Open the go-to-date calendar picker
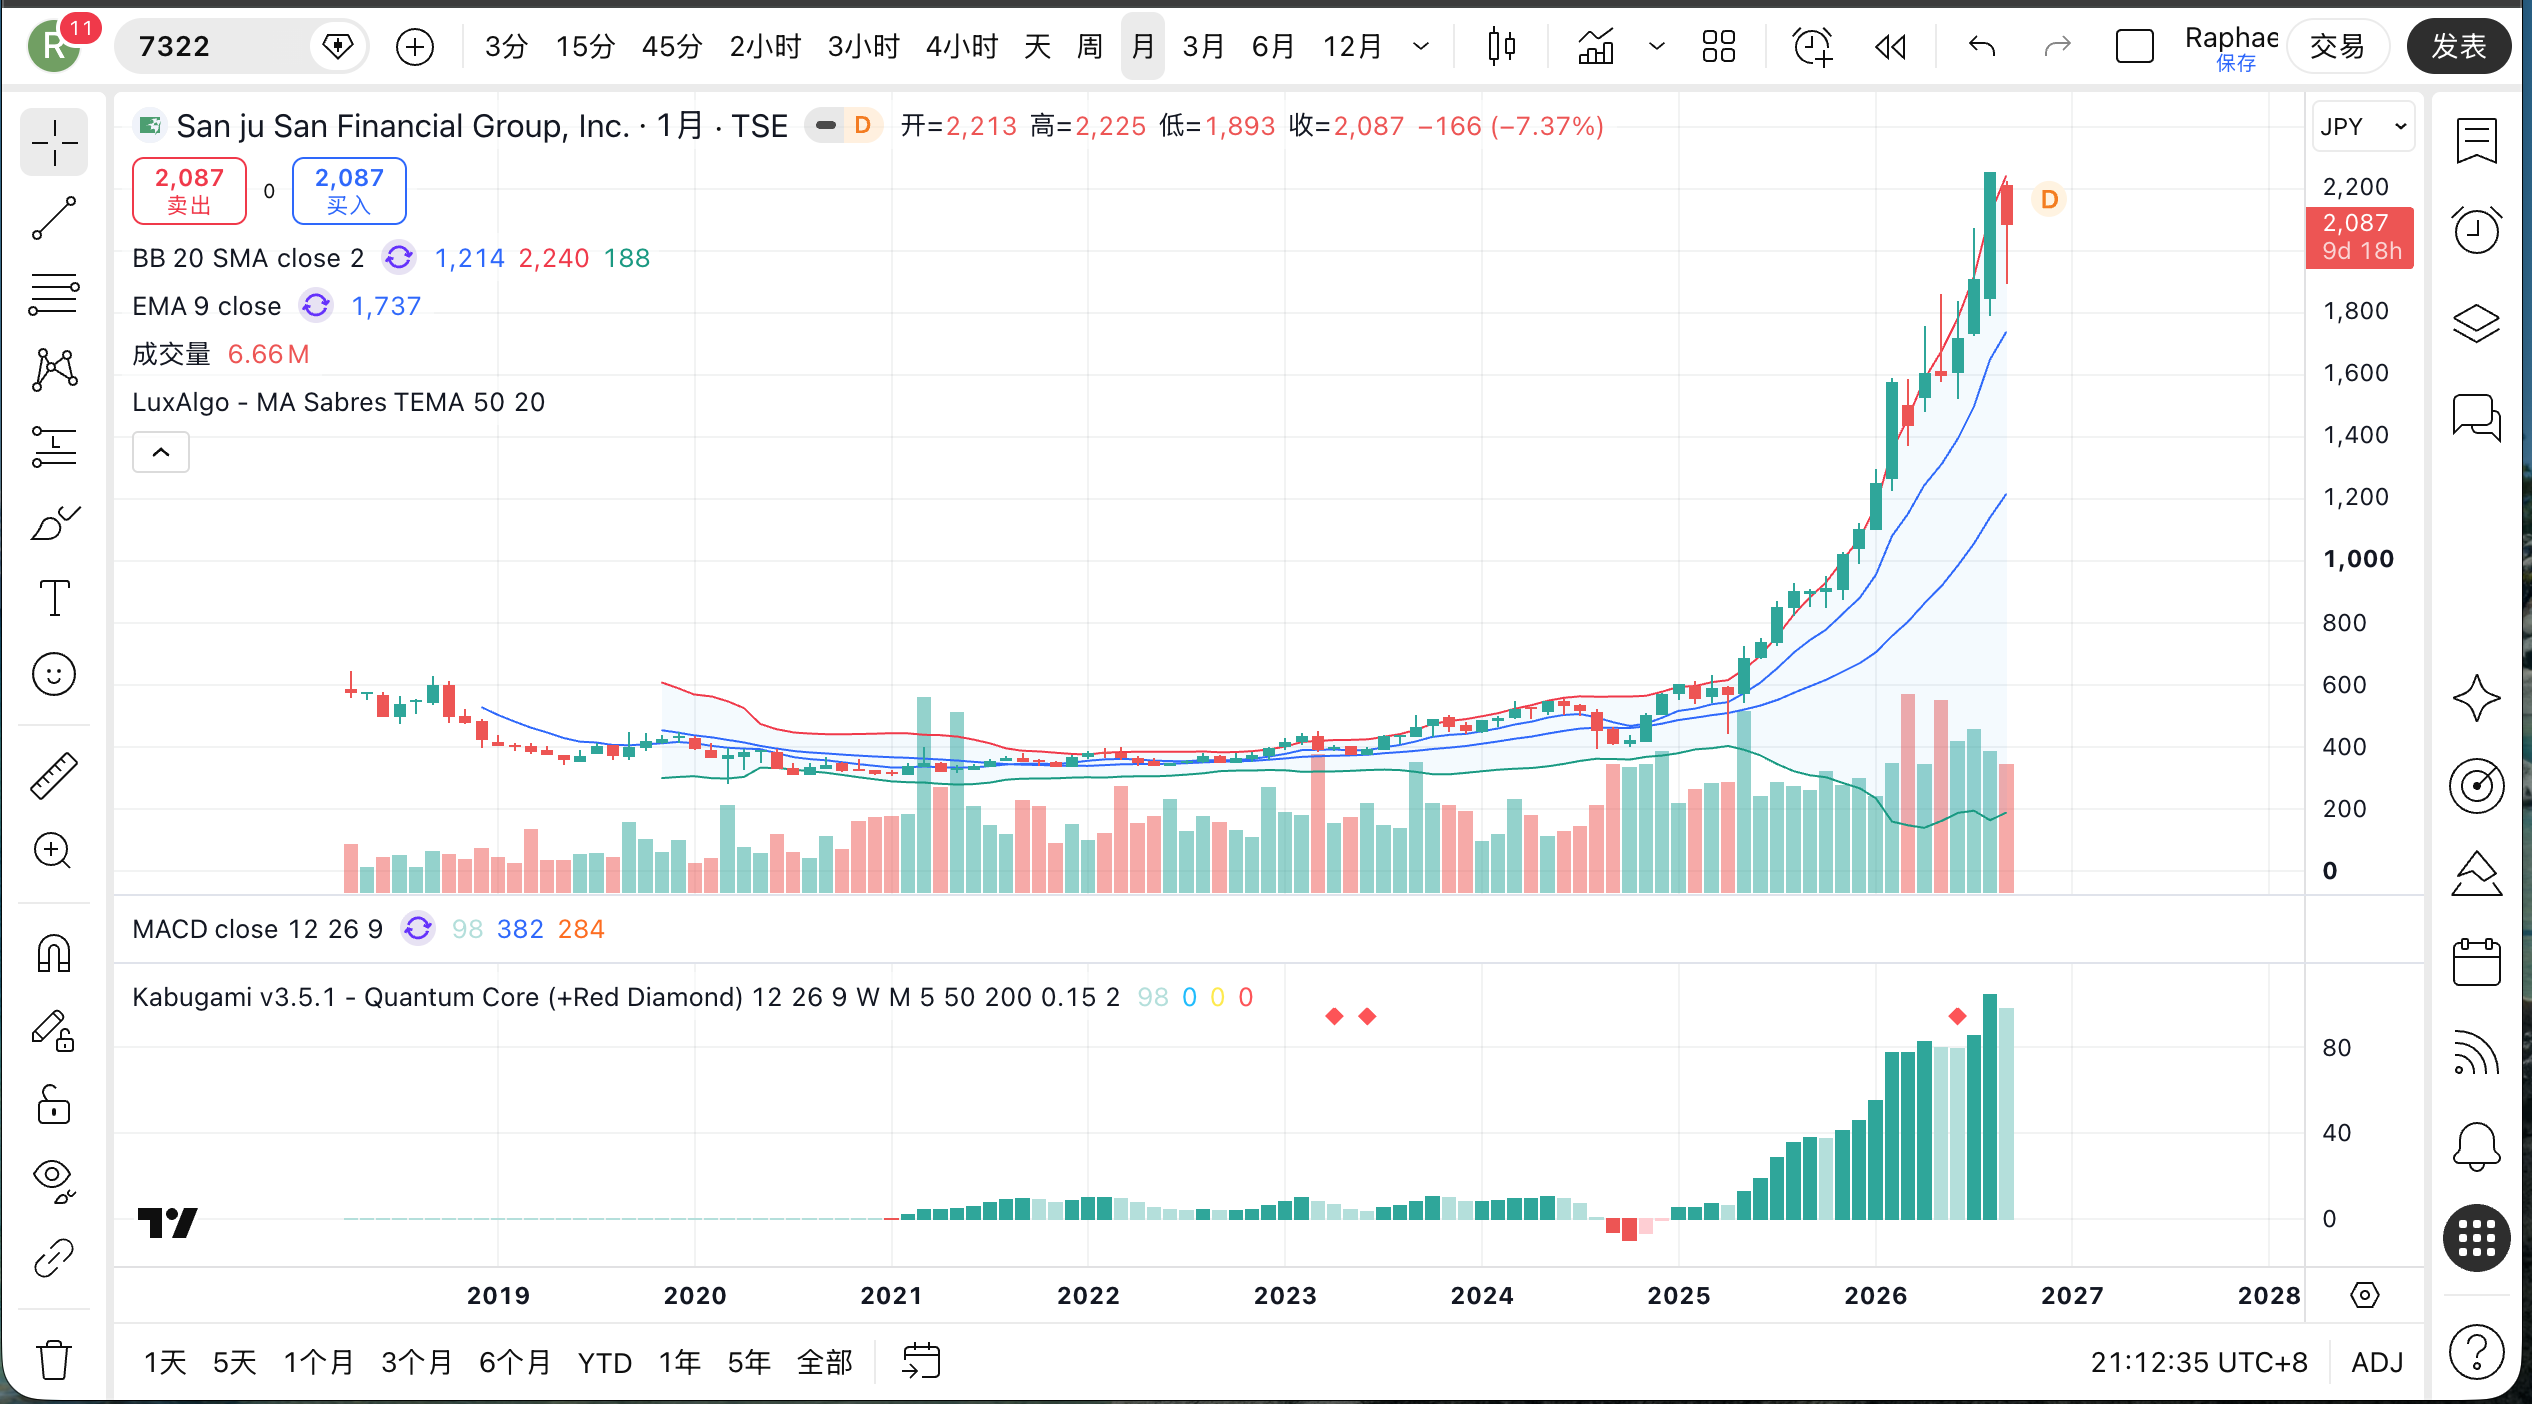 click(x=921, y=1361)
